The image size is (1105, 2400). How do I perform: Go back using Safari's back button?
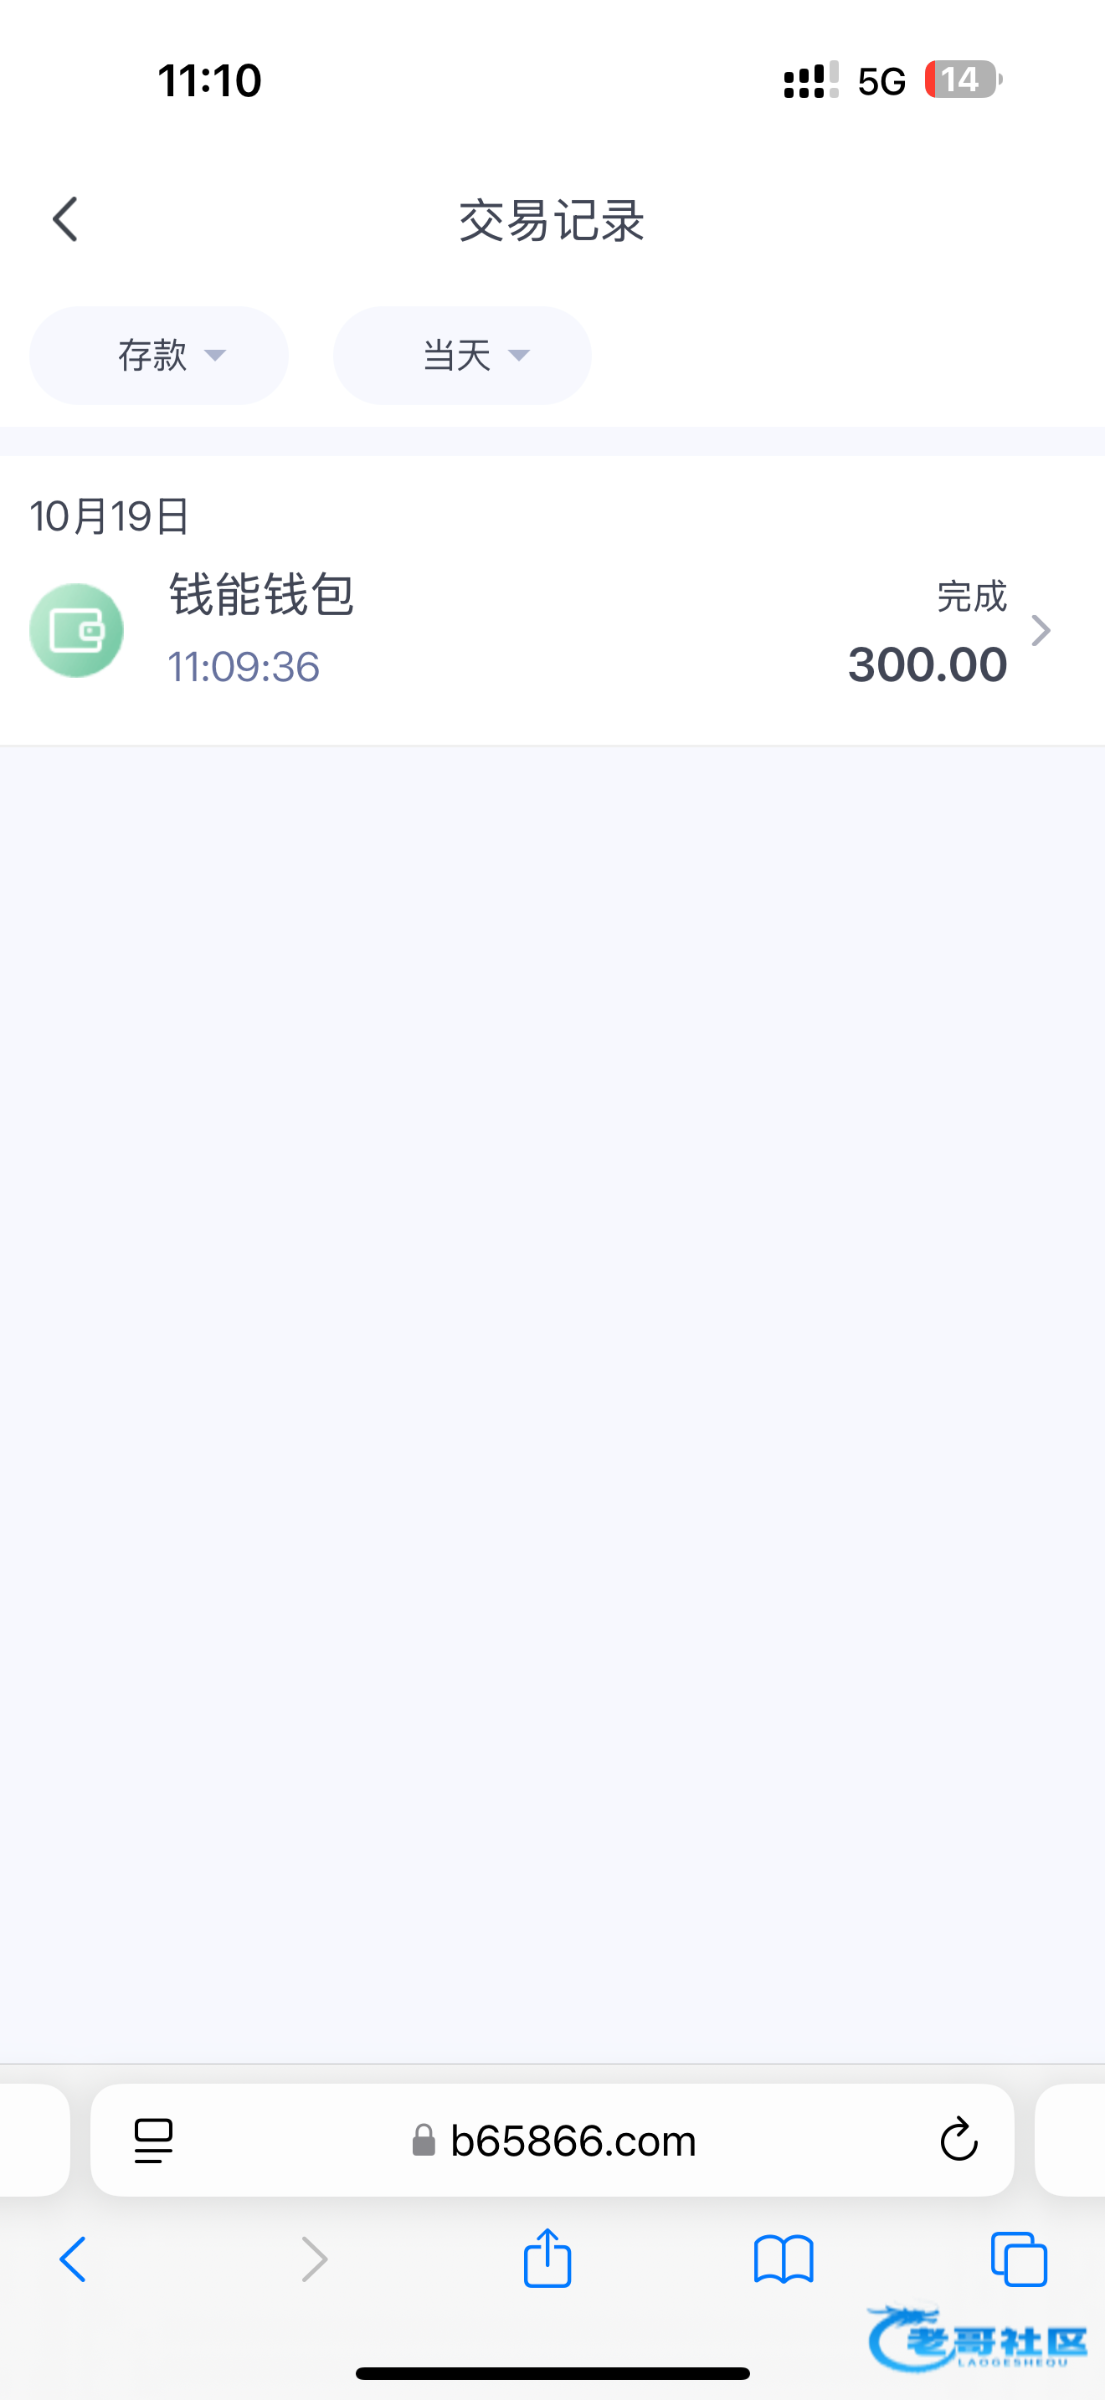(x=73, y=2260)
